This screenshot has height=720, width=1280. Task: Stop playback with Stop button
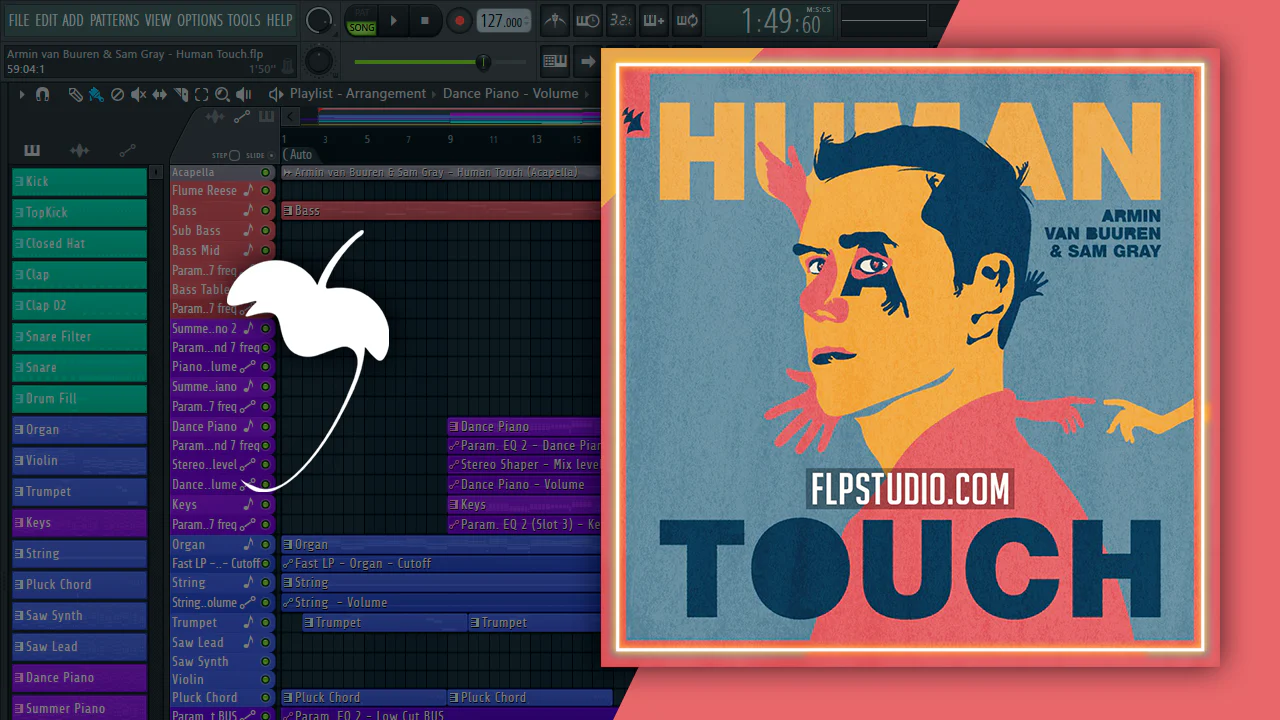425,20
